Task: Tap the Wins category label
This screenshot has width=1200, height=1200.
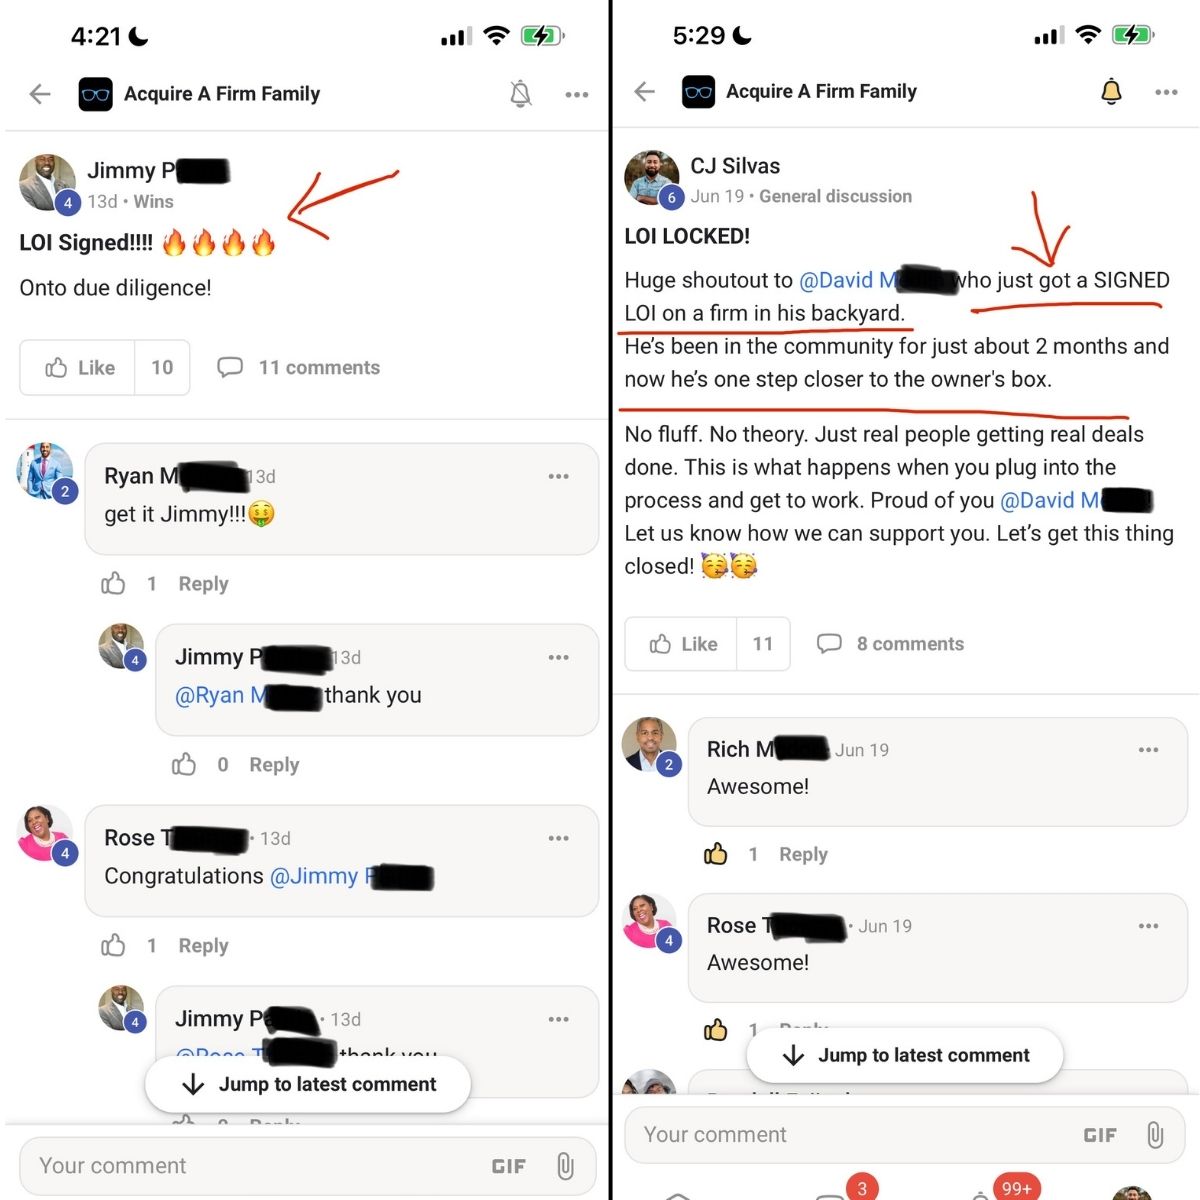Action: point(153,202)
